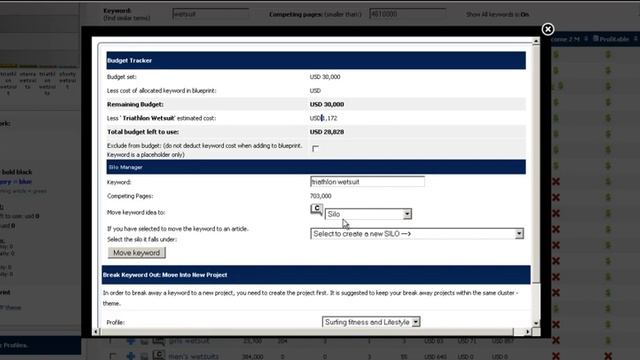Click the dialog's scroll down arrow
Image resolution: width=640 pixels, height=360 pixels.
coord(536,323)
